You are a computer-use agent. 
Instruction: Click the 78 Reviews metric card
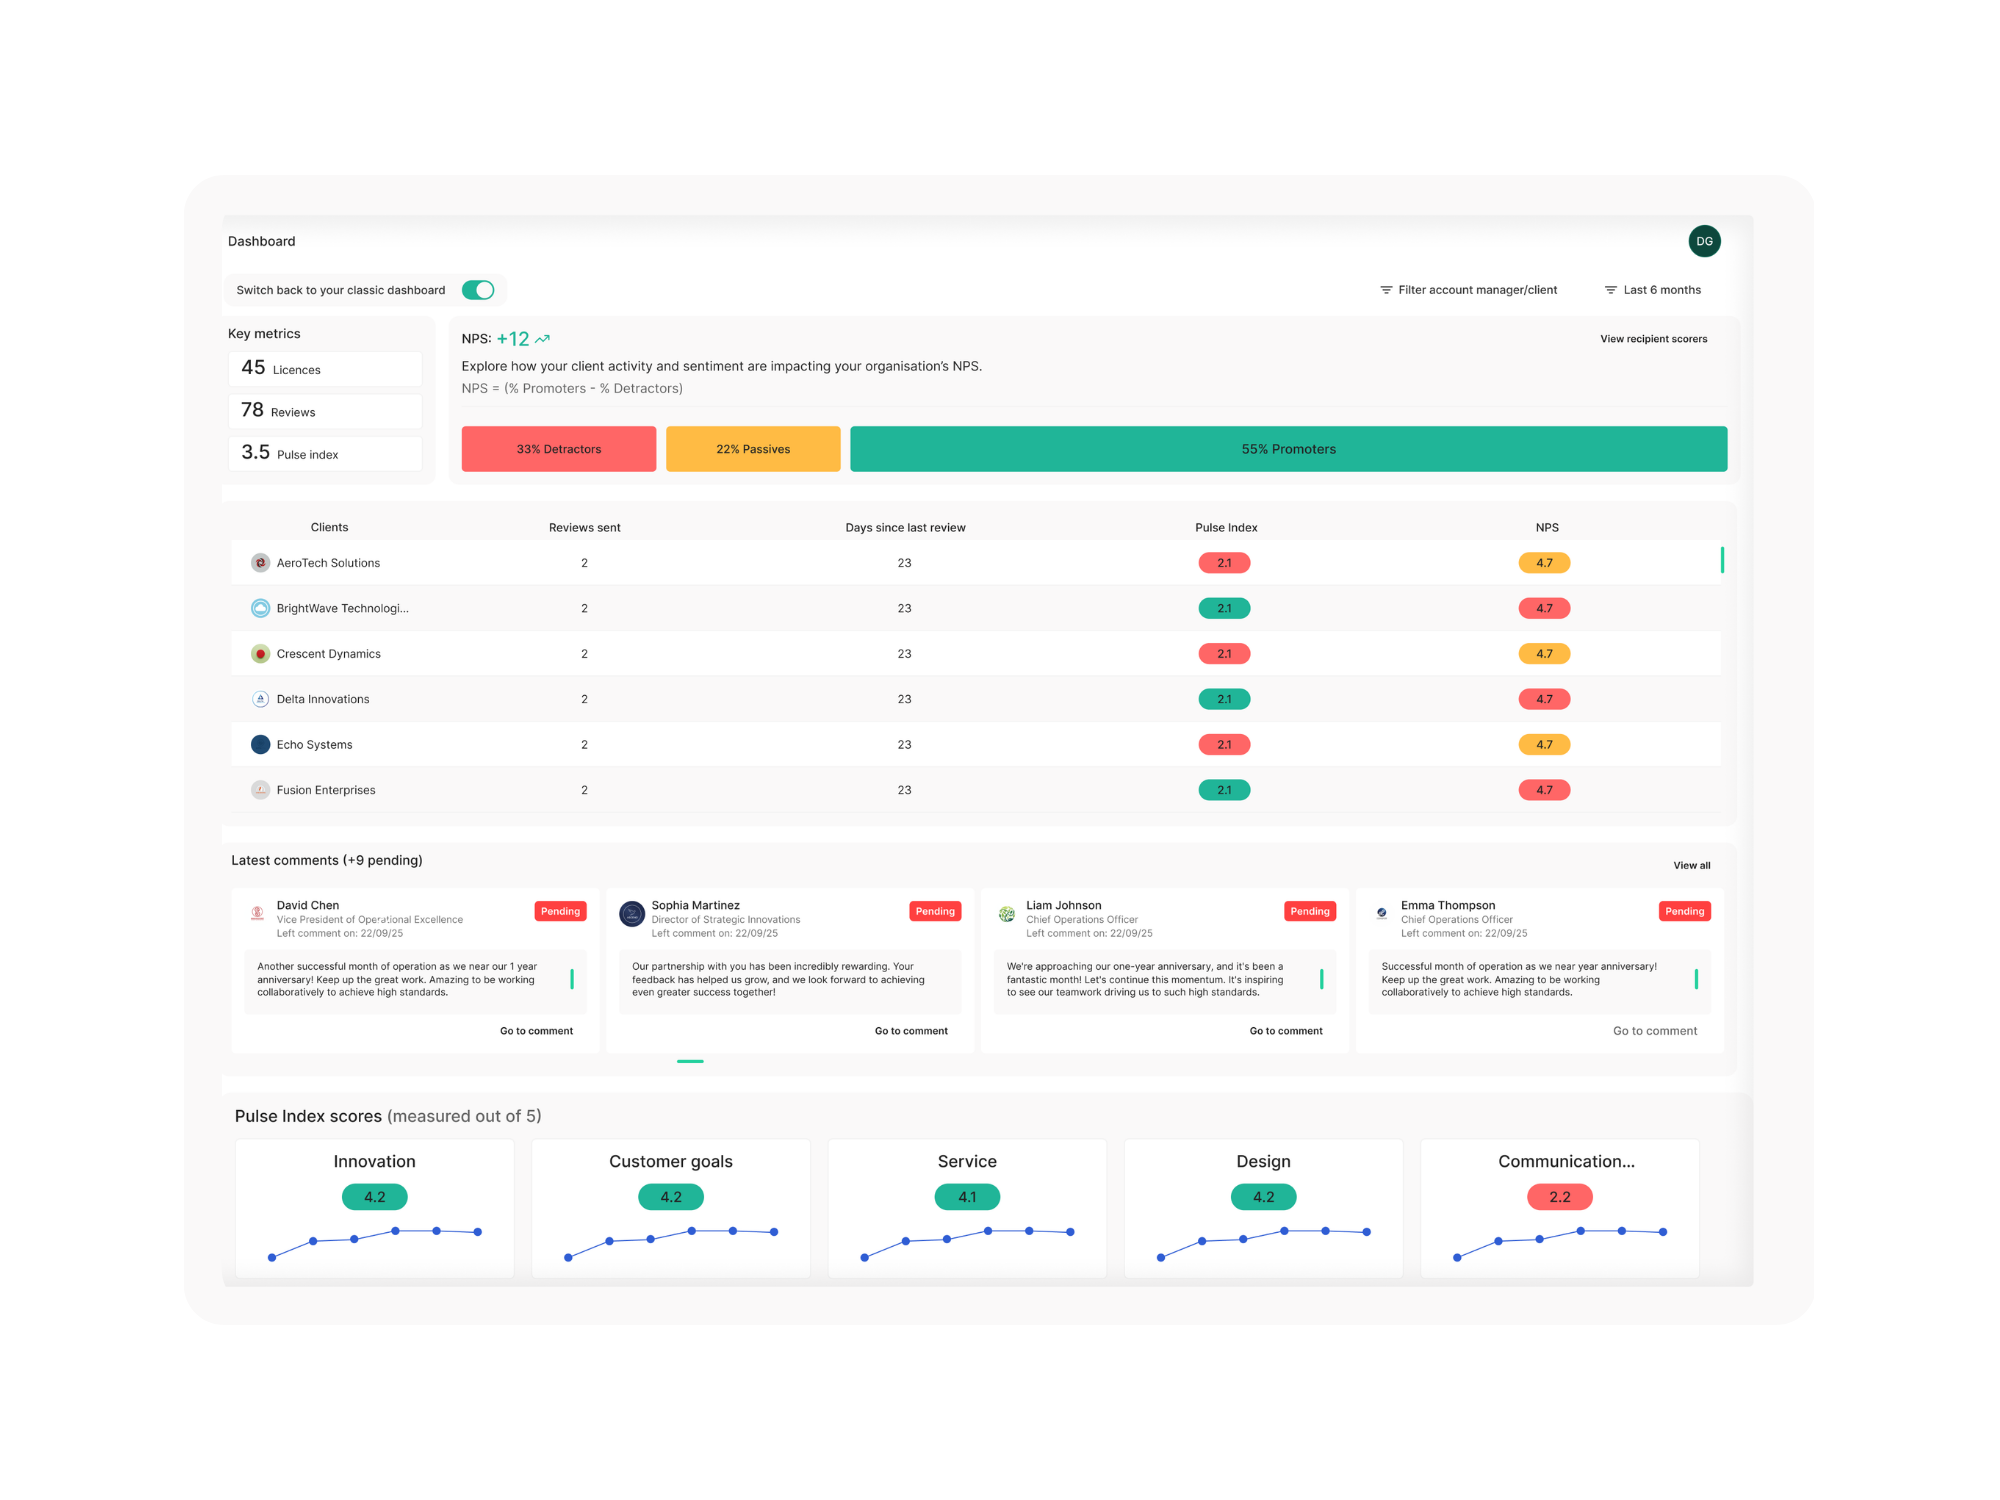pyautogui.click(x=325, y=411)
